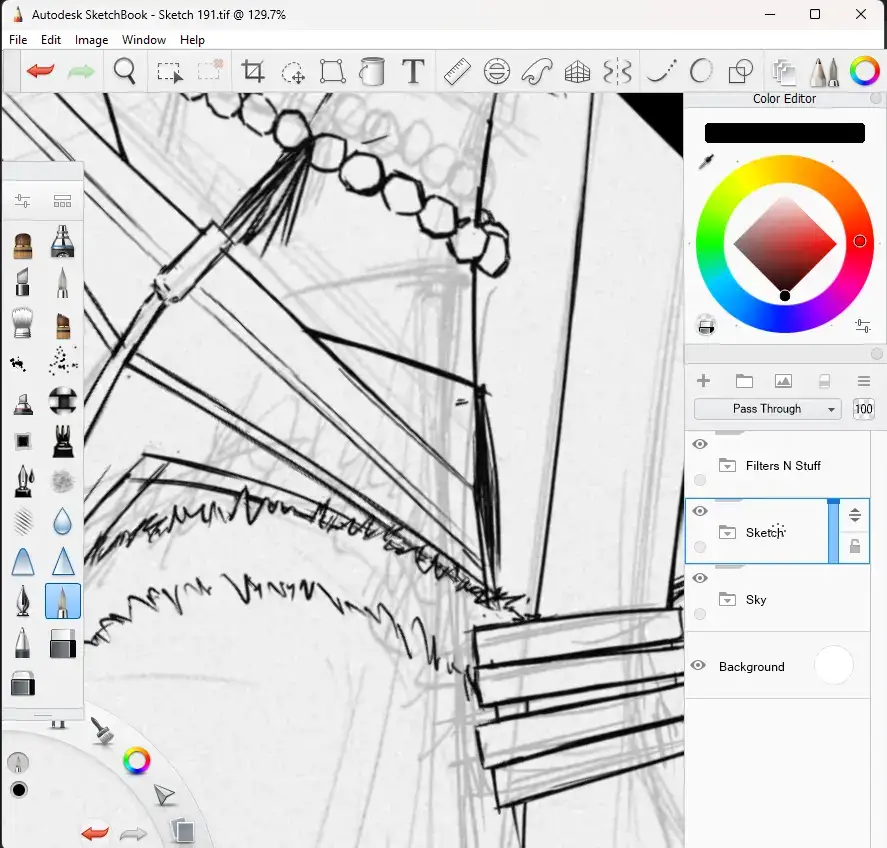Screen dimensions: 887x848
Task: Click the layer opacity field showing 100
Action: [x=863, y=409]
